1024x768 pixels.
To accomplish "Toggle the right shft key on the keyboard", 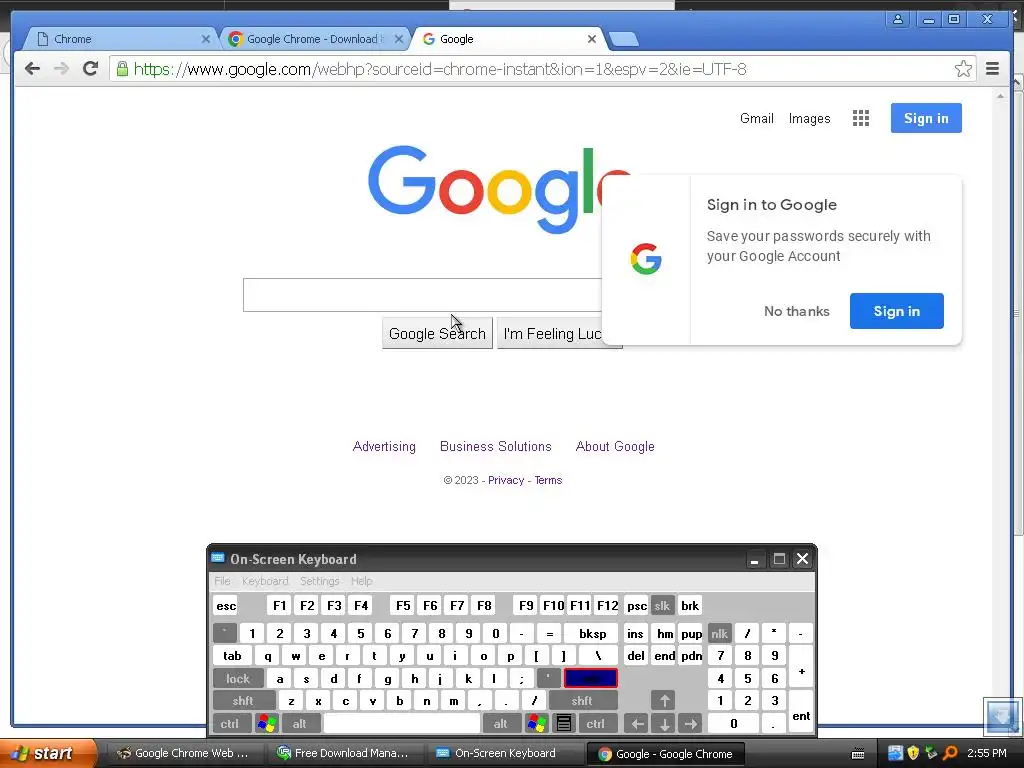I will pos(582,701).
